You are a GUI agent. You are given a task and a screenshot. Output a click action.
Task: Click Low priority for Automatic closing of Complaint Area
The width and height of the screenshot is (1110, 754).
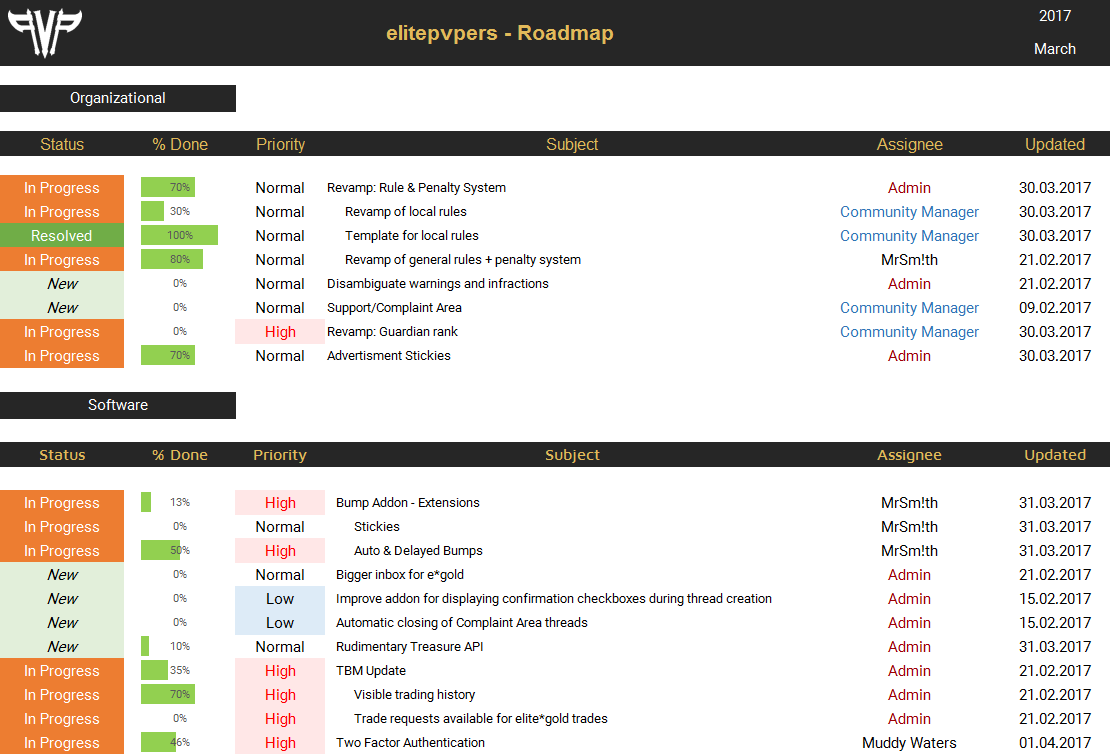click(280, 623)
